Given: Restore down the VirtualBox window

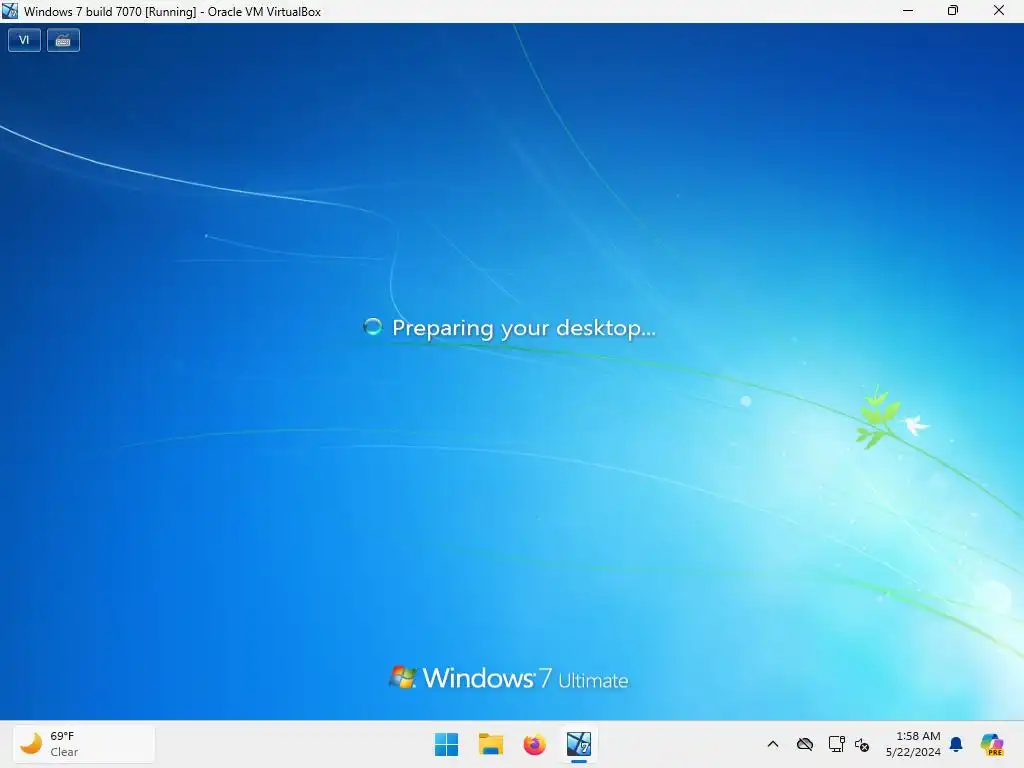Looking at the screenshot, I should click(953, 11).
